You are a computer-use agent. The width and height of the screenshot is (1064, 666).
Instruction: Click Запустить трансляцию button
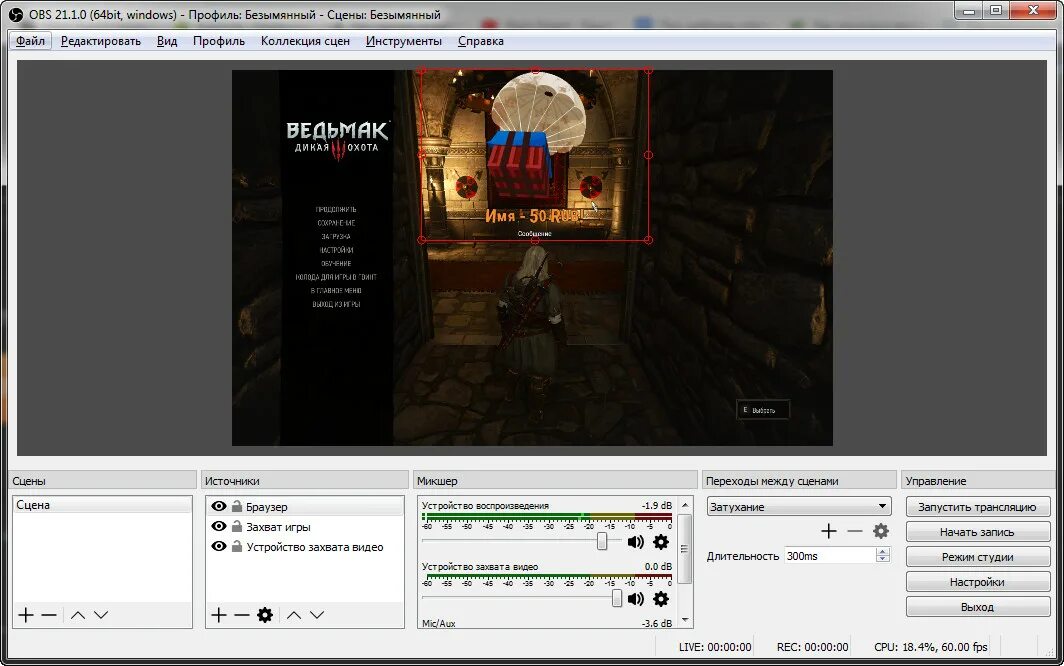tap(977, 507)
